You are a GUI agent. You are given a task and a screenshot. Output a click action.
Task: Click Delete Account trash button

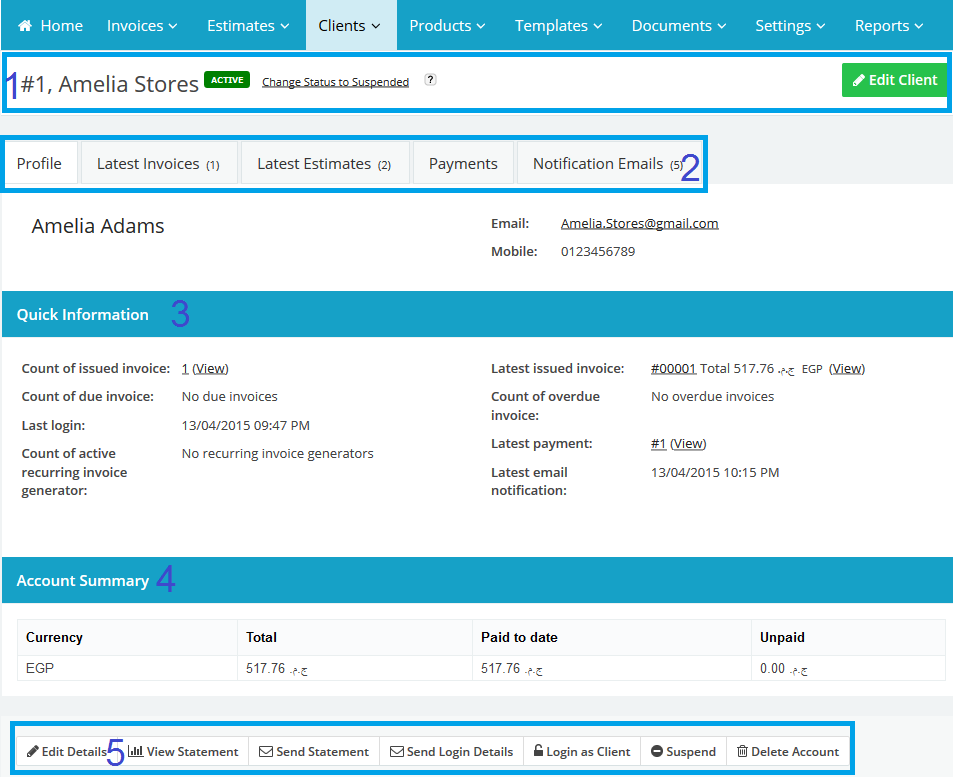787,752
